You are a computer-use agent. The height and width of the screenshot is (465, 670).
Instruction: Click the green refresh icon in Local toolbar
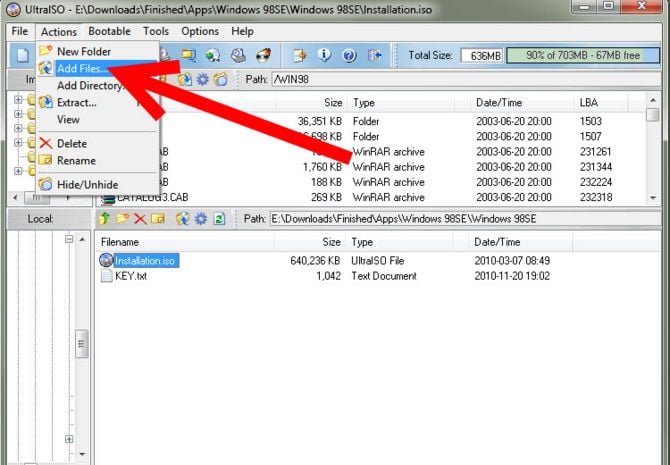(219, 218)
